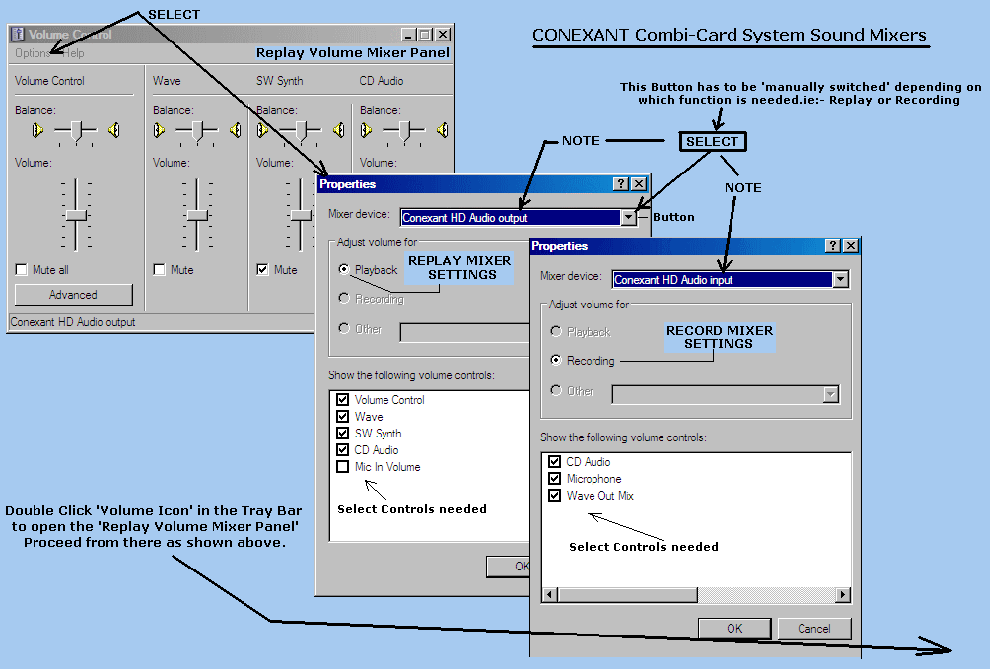Minimize the Volume Control window
The image size is (990, 669).
pos(409,35)
